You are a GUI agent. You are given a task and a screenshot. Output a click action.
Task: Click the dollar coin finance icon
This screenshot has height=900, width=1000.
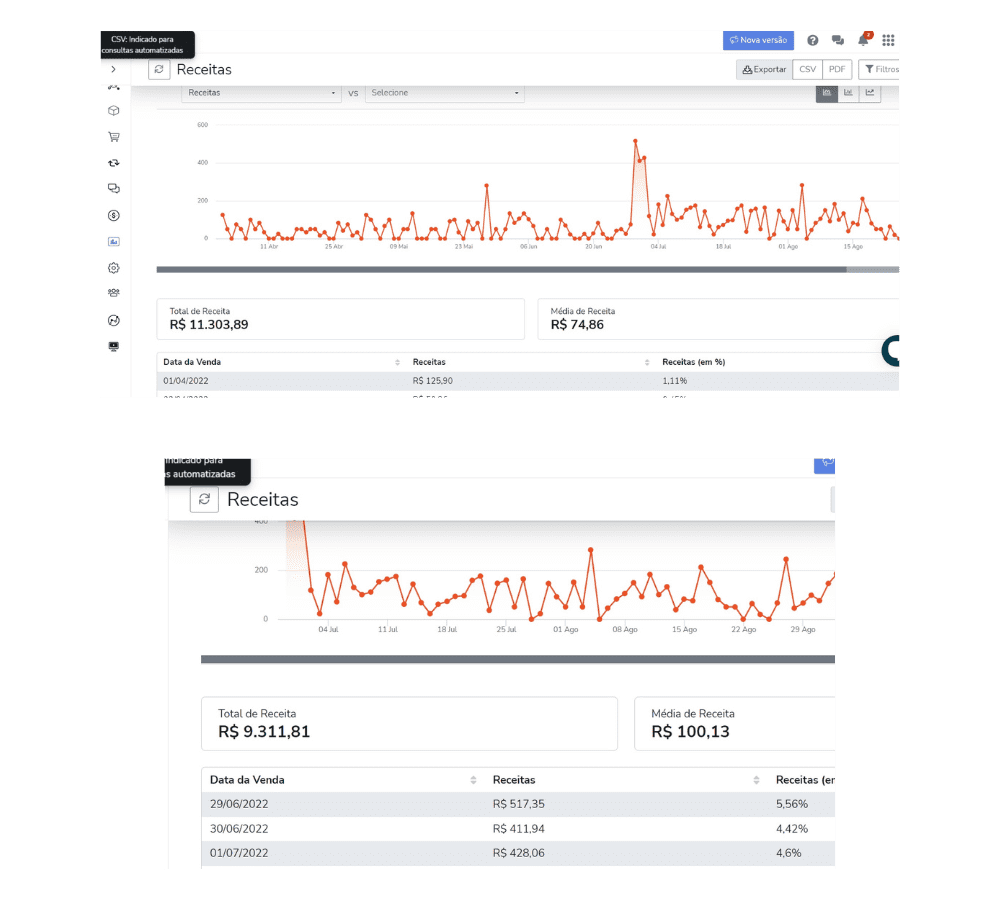114,215
